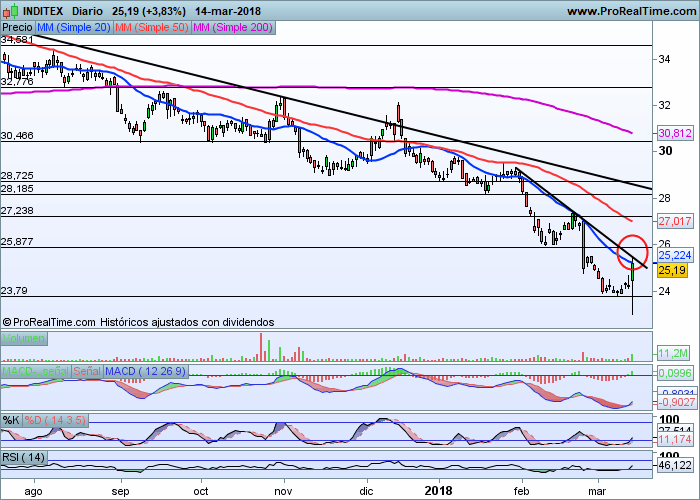Click the feb month marker on time axis
Screen dimensions: 700x500
point(521,492)
